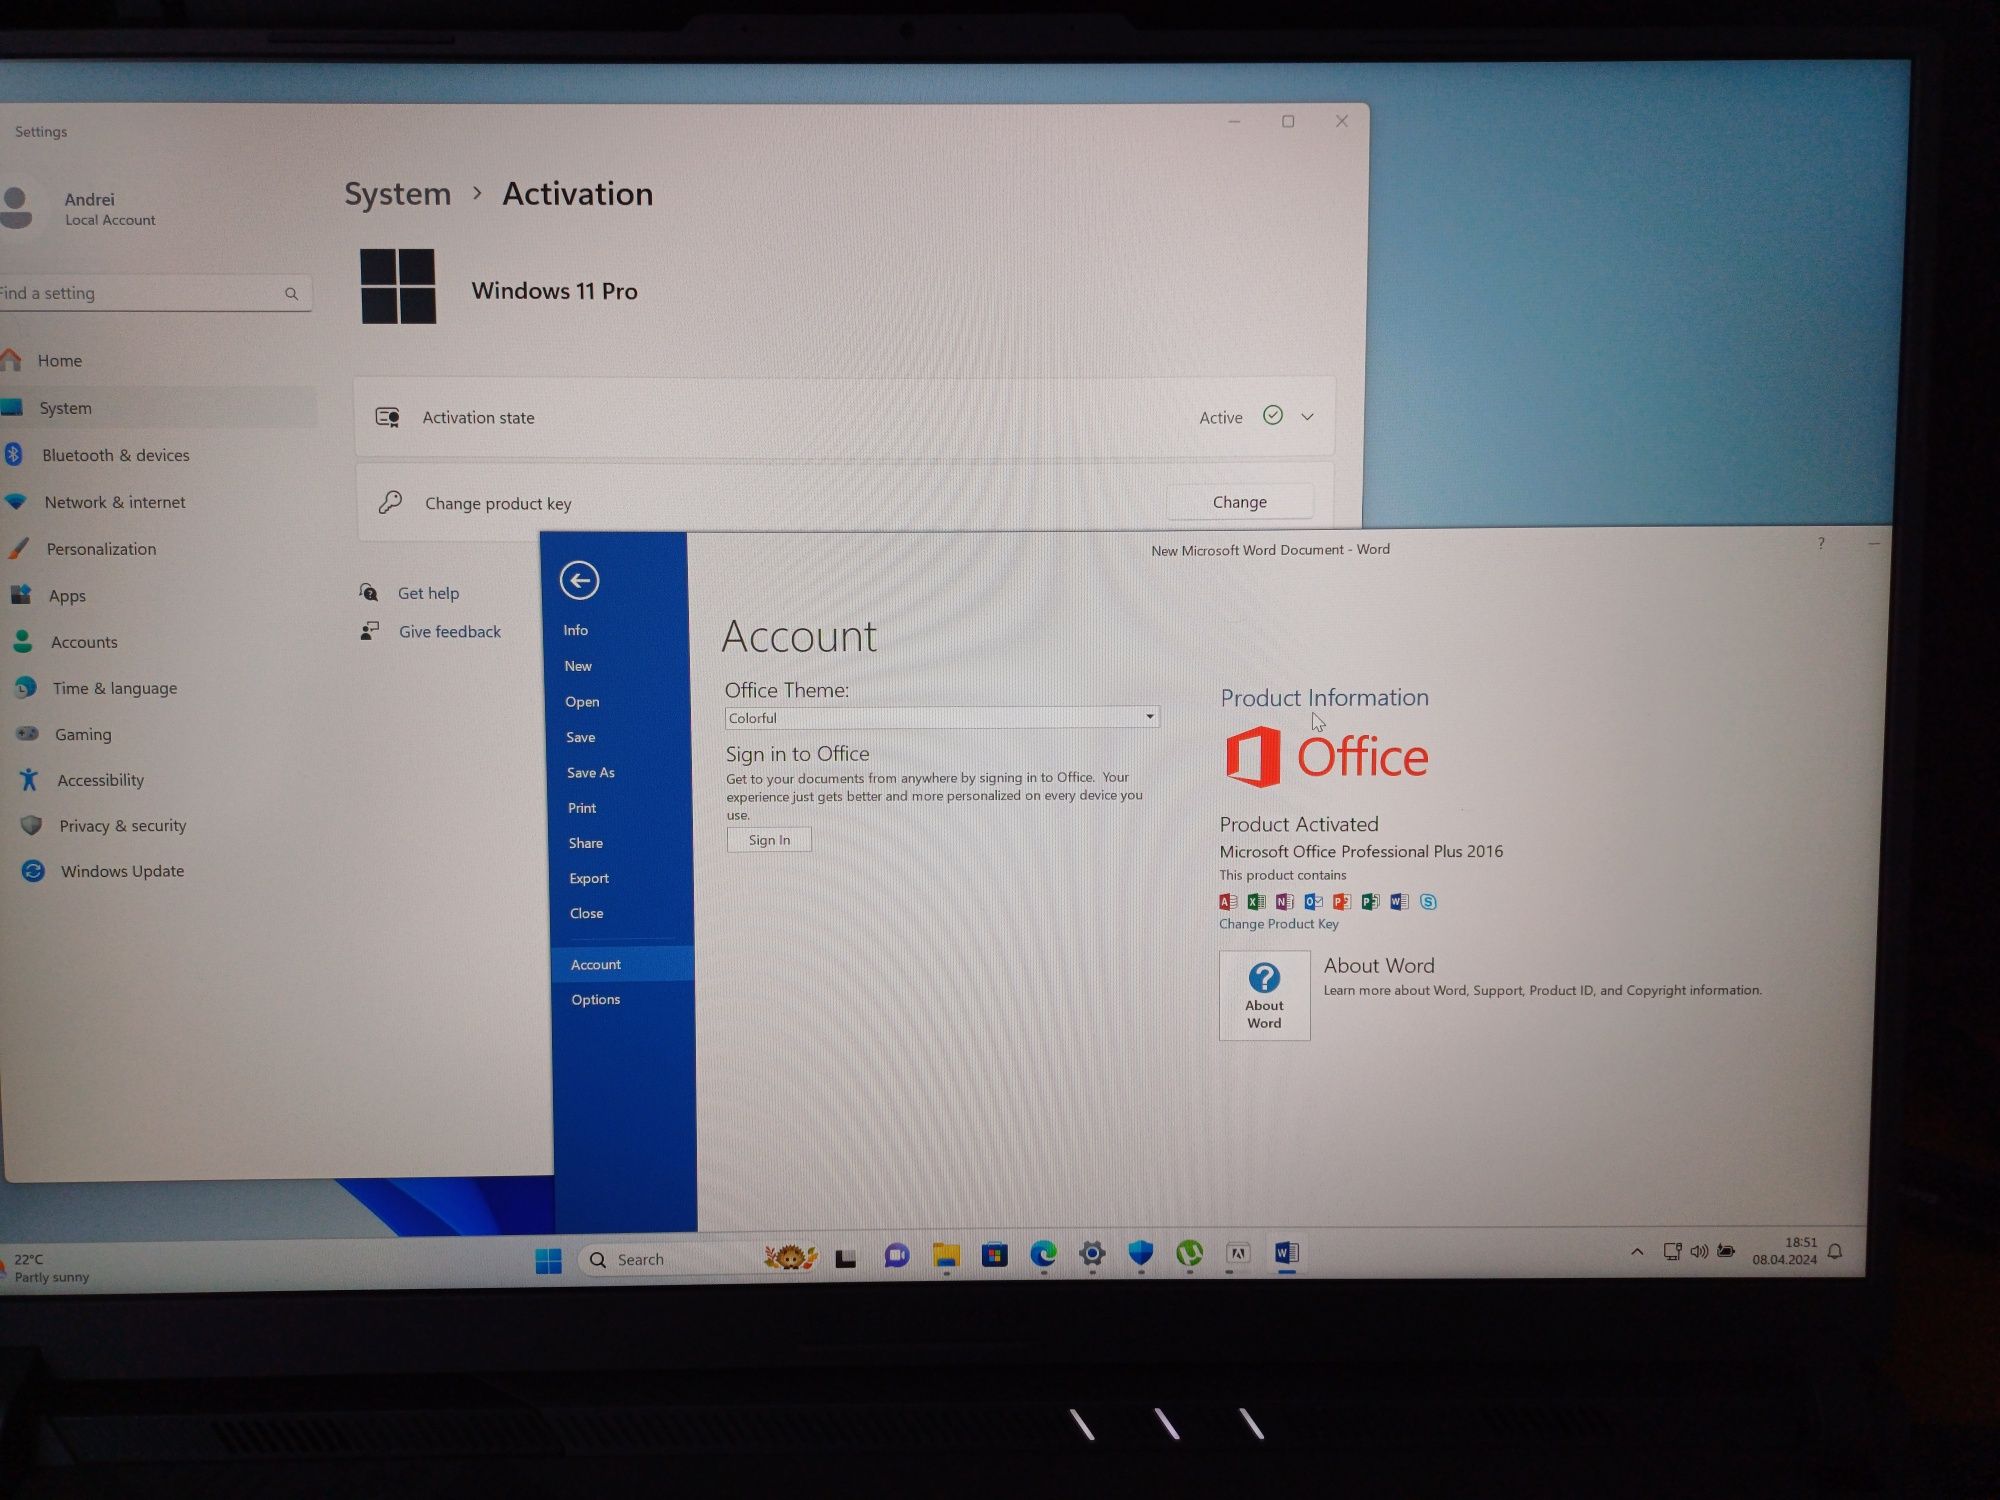
Task: Expand the Activation state details
Action: (x=1307, y=416)
